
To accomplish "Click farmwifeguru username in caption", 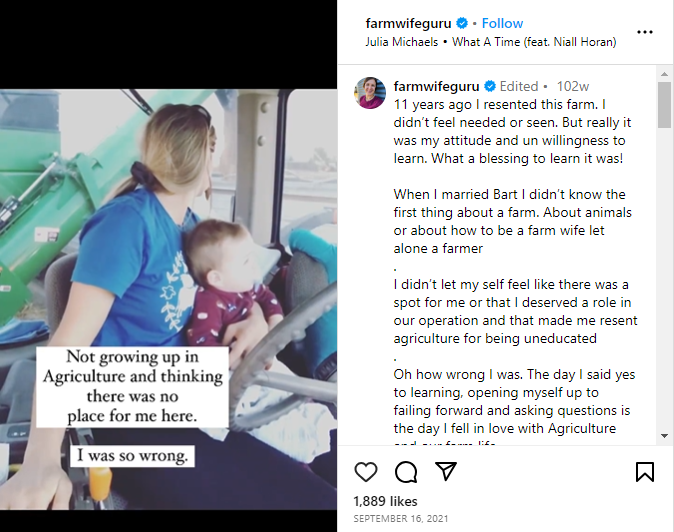I will (x=438, y=86).
